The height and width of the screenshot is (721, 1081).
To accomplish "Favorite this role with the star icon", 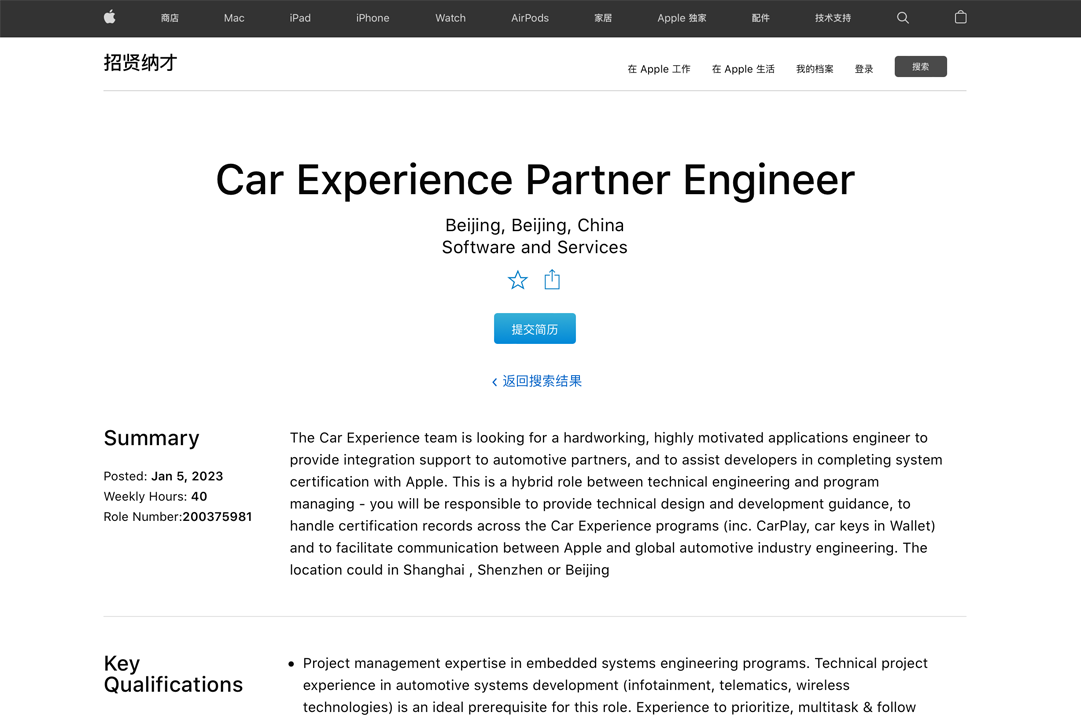I will click(x=518, y=280).
